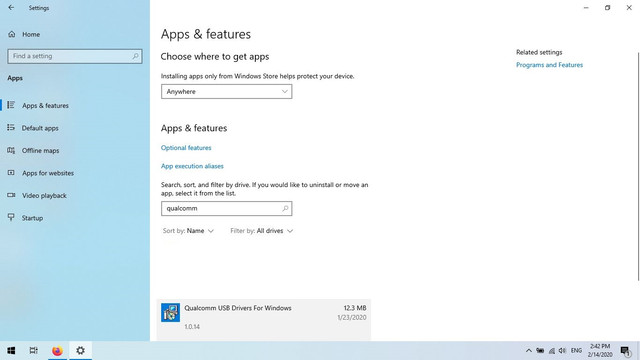The height and width of the screenshot is (360, 640).
Task: Click the Settings gear on the taskbar
Action: coord(80,351)
